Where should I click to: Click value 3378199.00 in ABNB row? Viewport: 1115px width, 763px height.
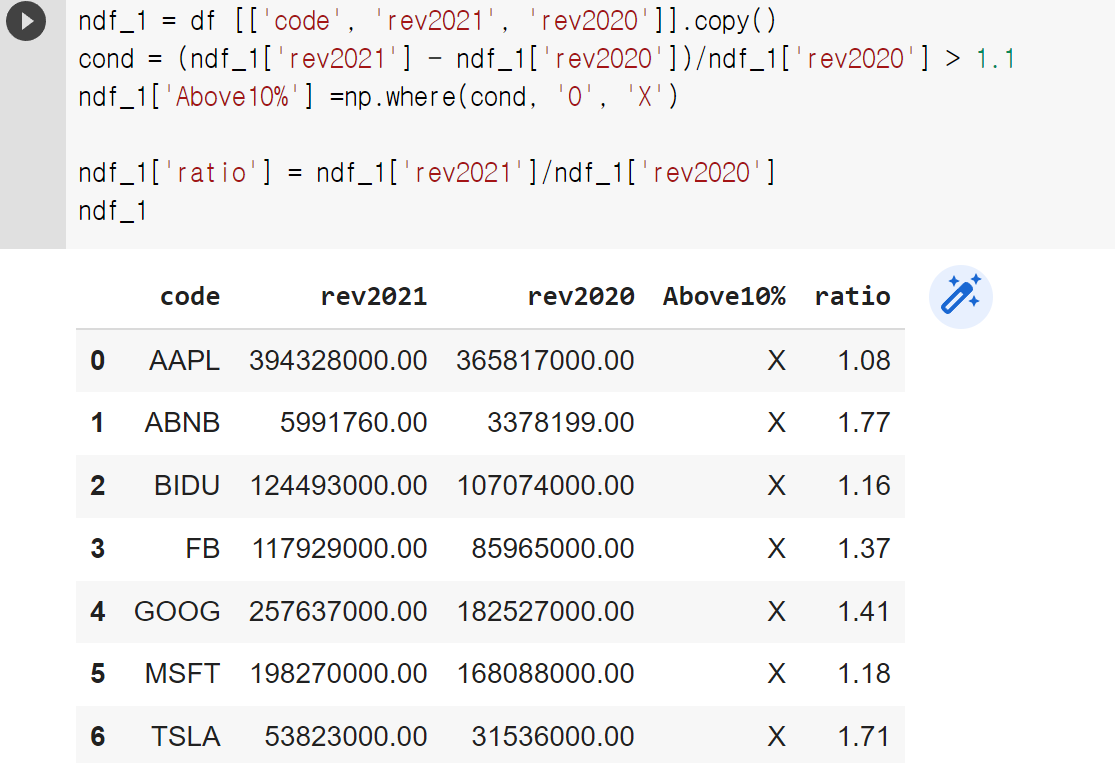click(x=560, y=423)
